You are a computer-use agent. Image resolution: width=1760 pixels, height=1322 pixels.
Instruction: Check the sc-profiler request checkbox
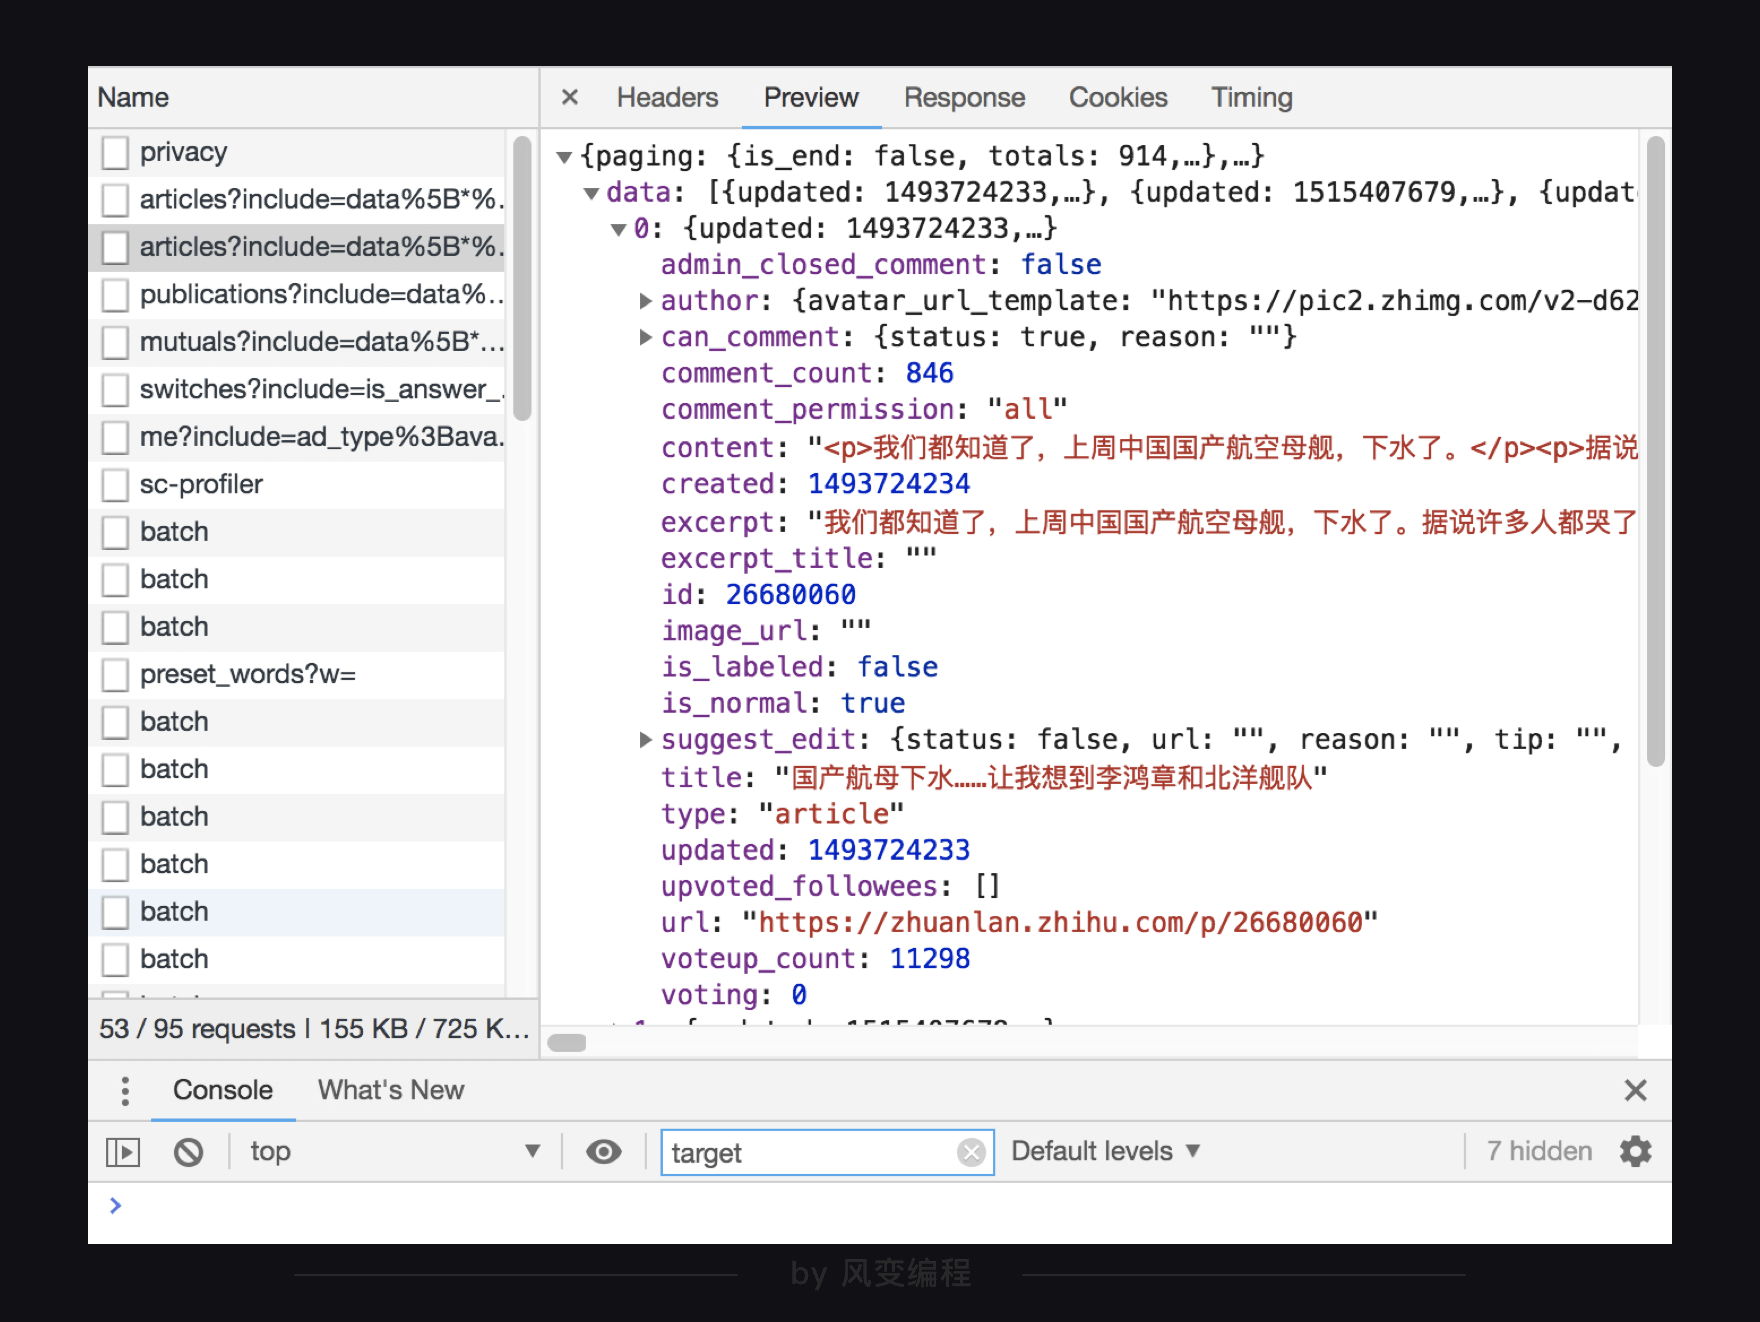point(116,485)
